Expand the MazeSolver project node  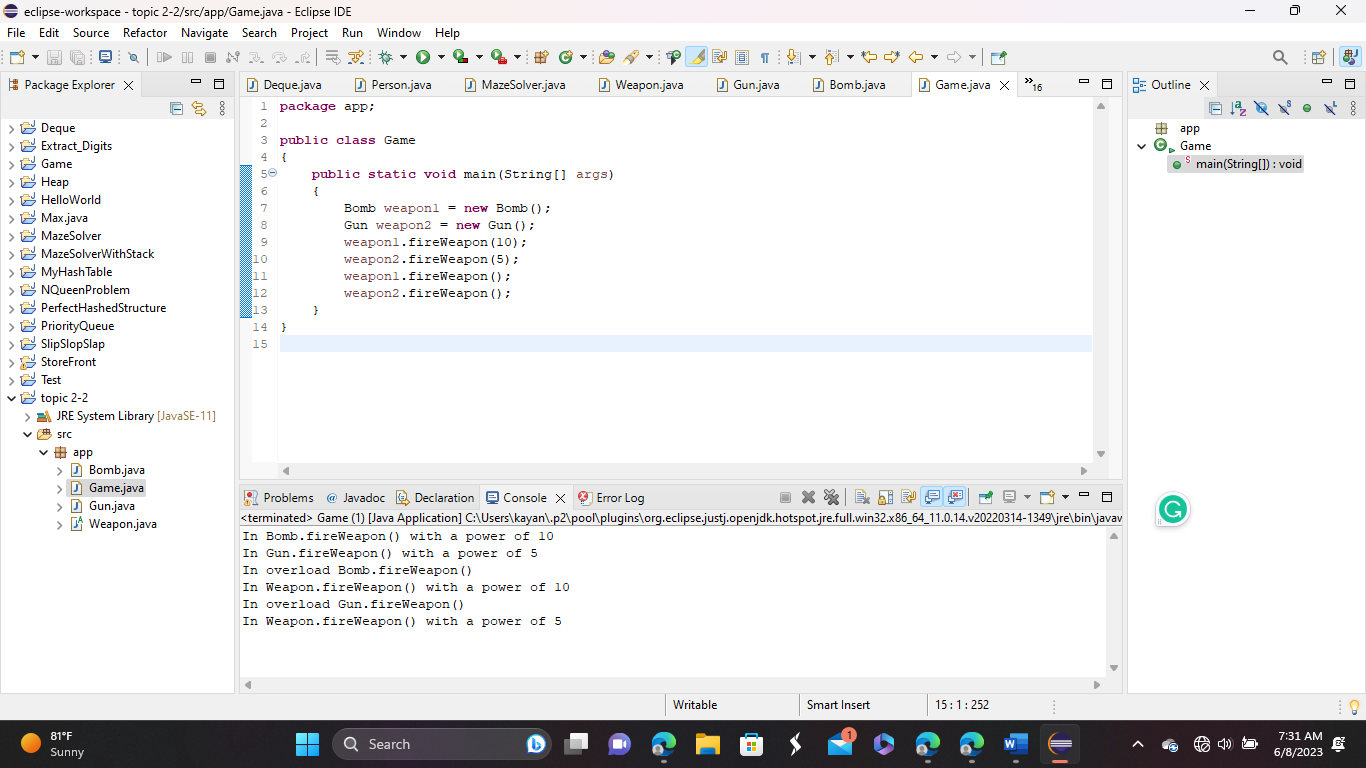pos(12,236)
